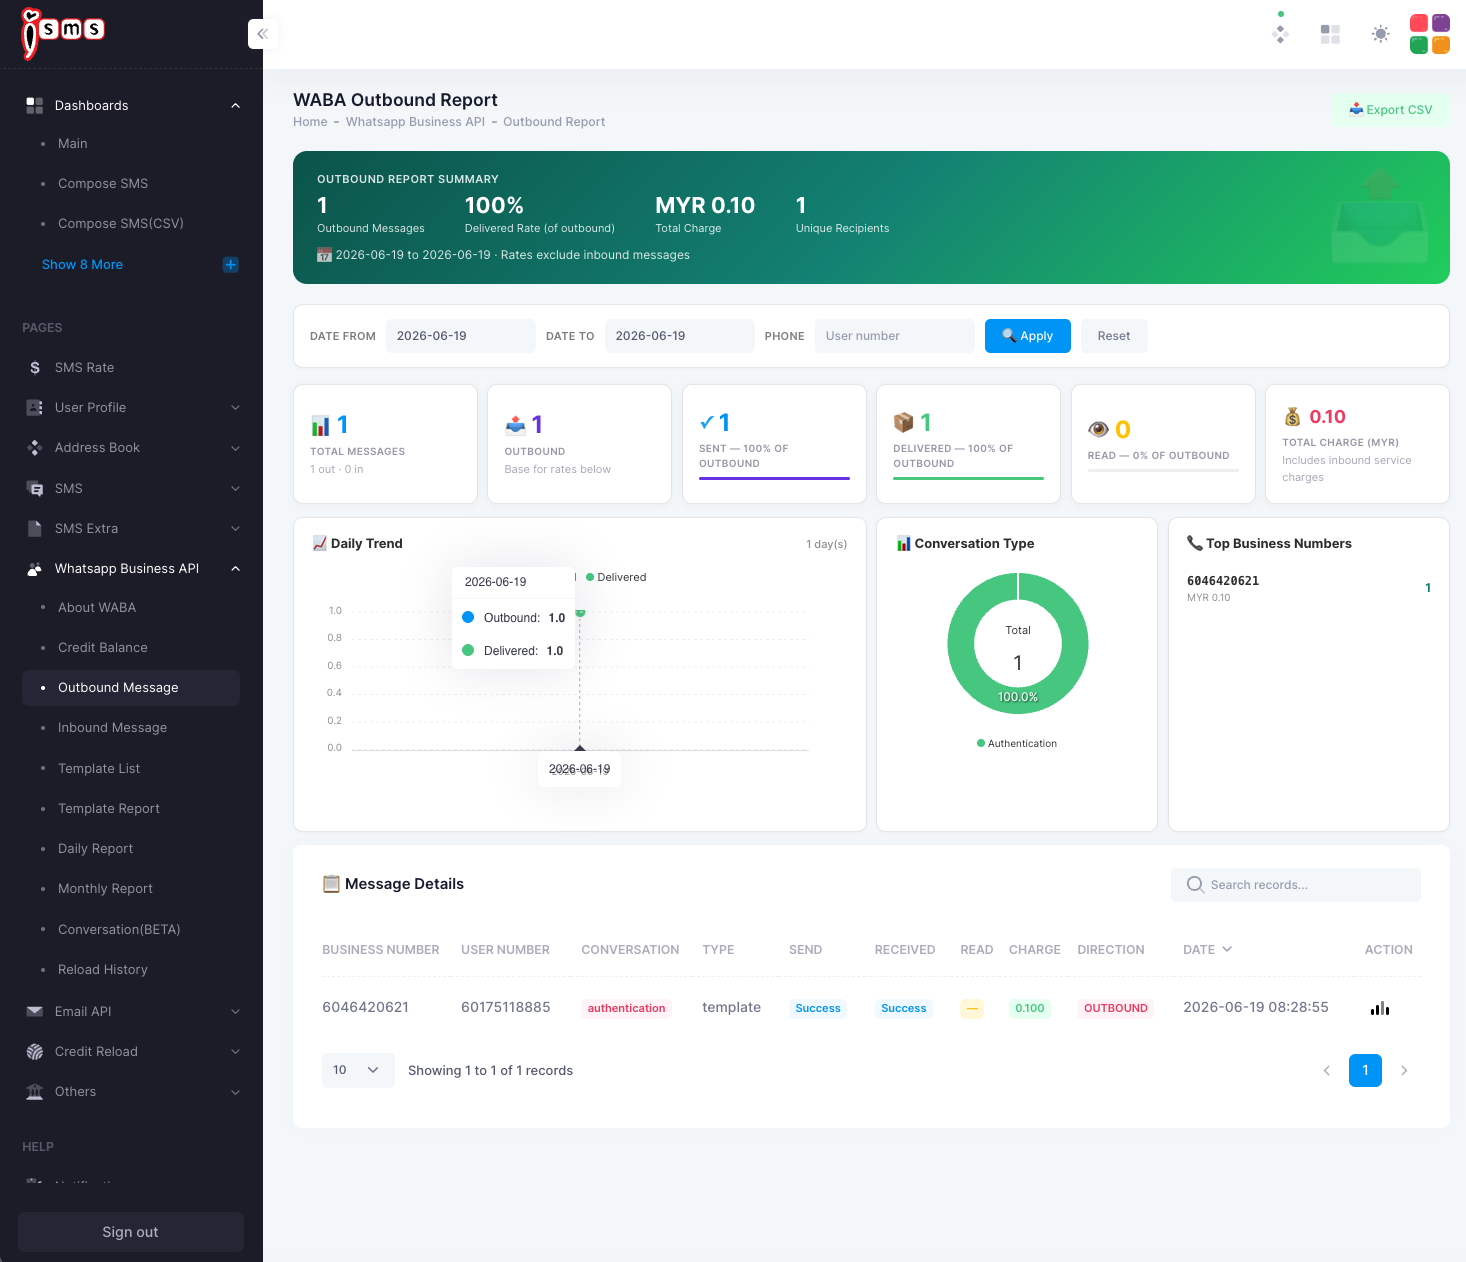1466x1262 pixels.
Task: Expand the SMS Extra menu
Action: tap(236, 529)
